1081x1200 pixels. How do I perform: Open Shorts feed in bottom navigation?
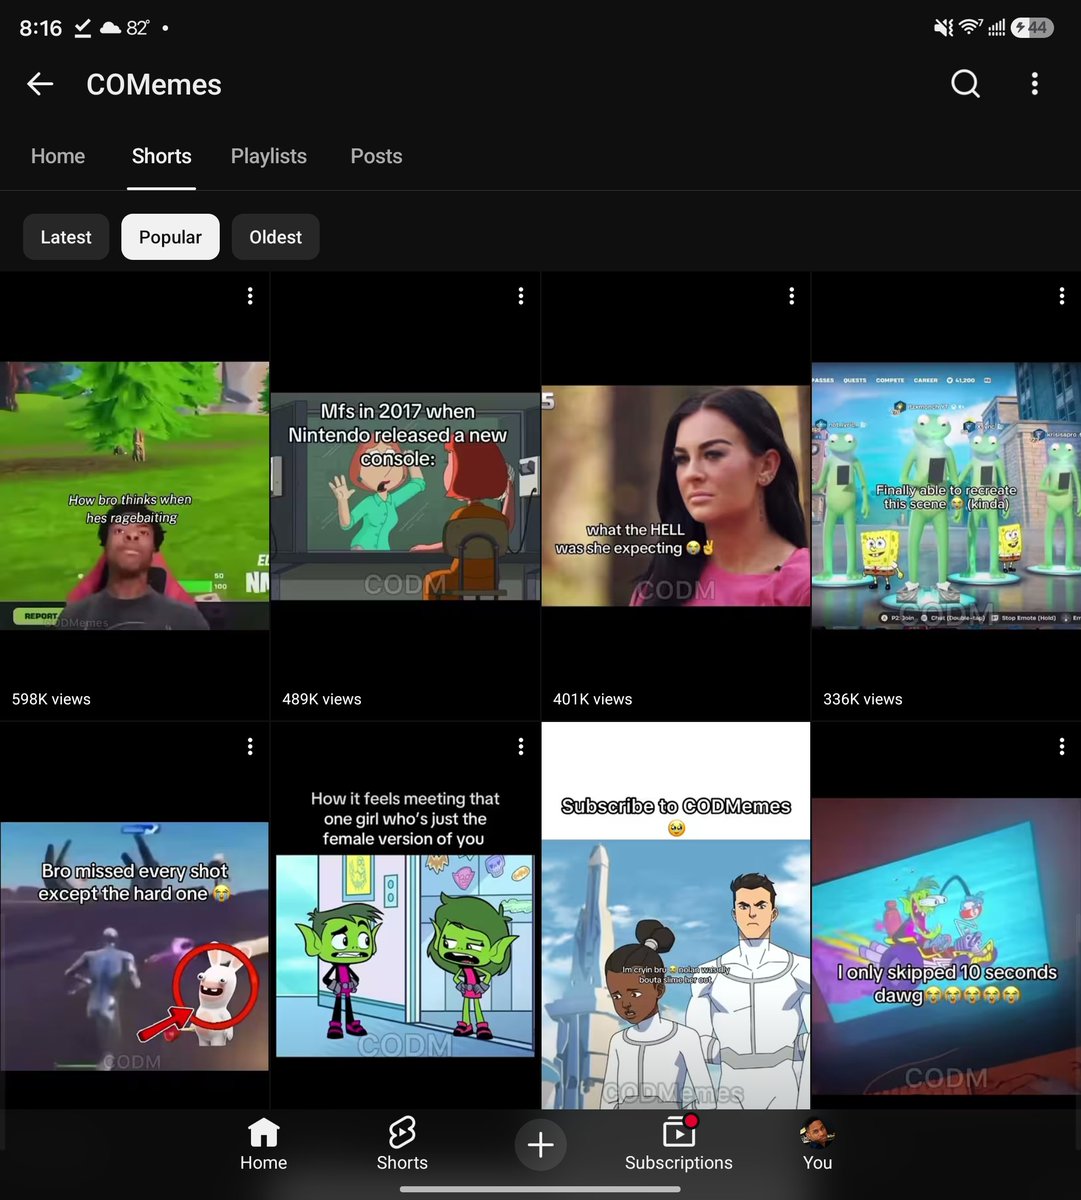coord(402,1145)
